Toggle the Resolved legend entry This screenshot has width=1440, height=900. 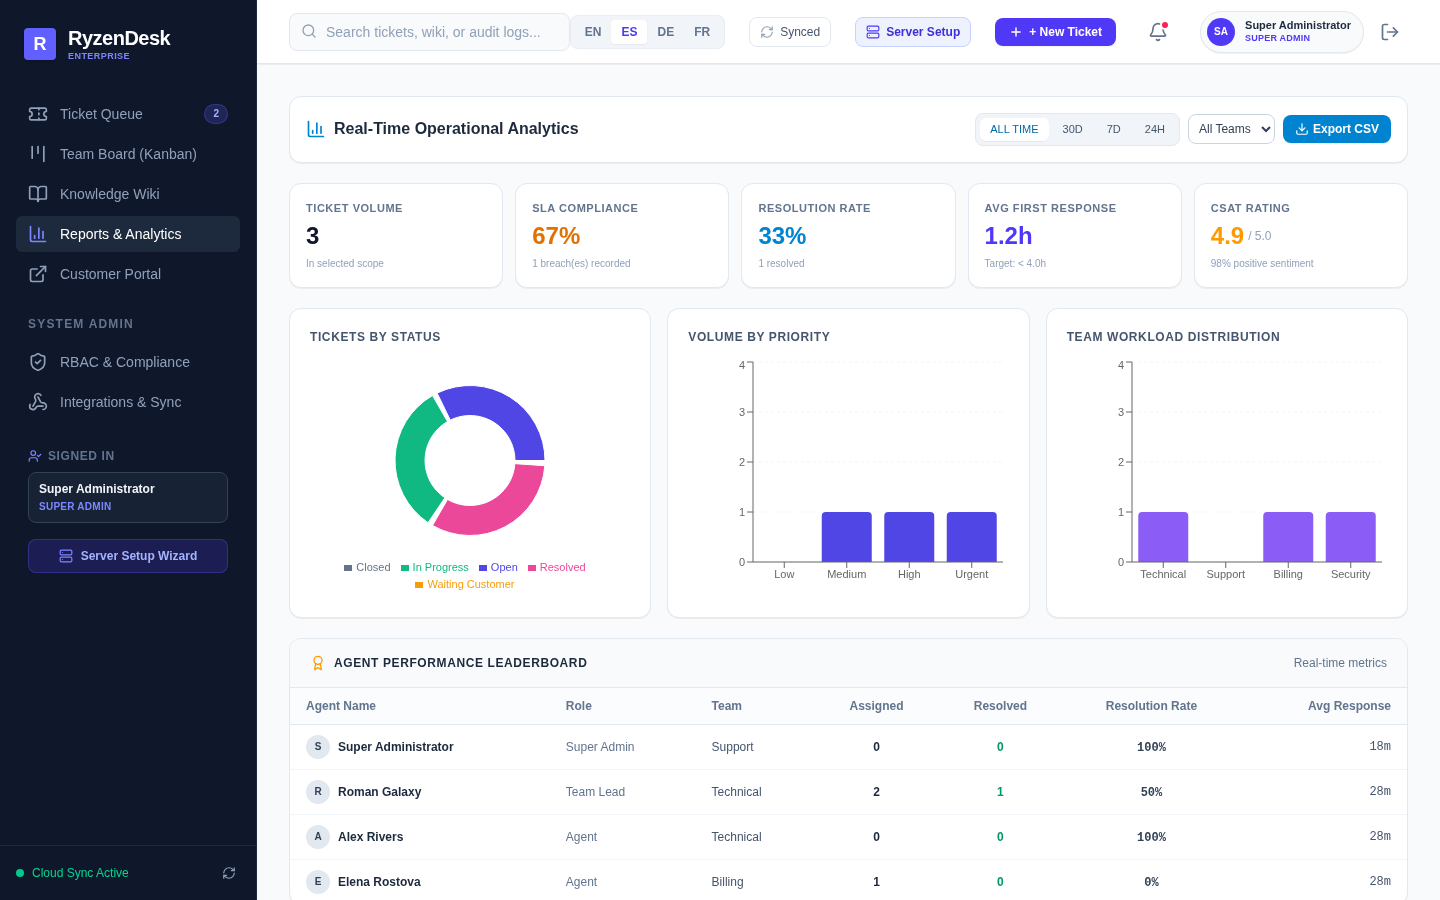557,567
